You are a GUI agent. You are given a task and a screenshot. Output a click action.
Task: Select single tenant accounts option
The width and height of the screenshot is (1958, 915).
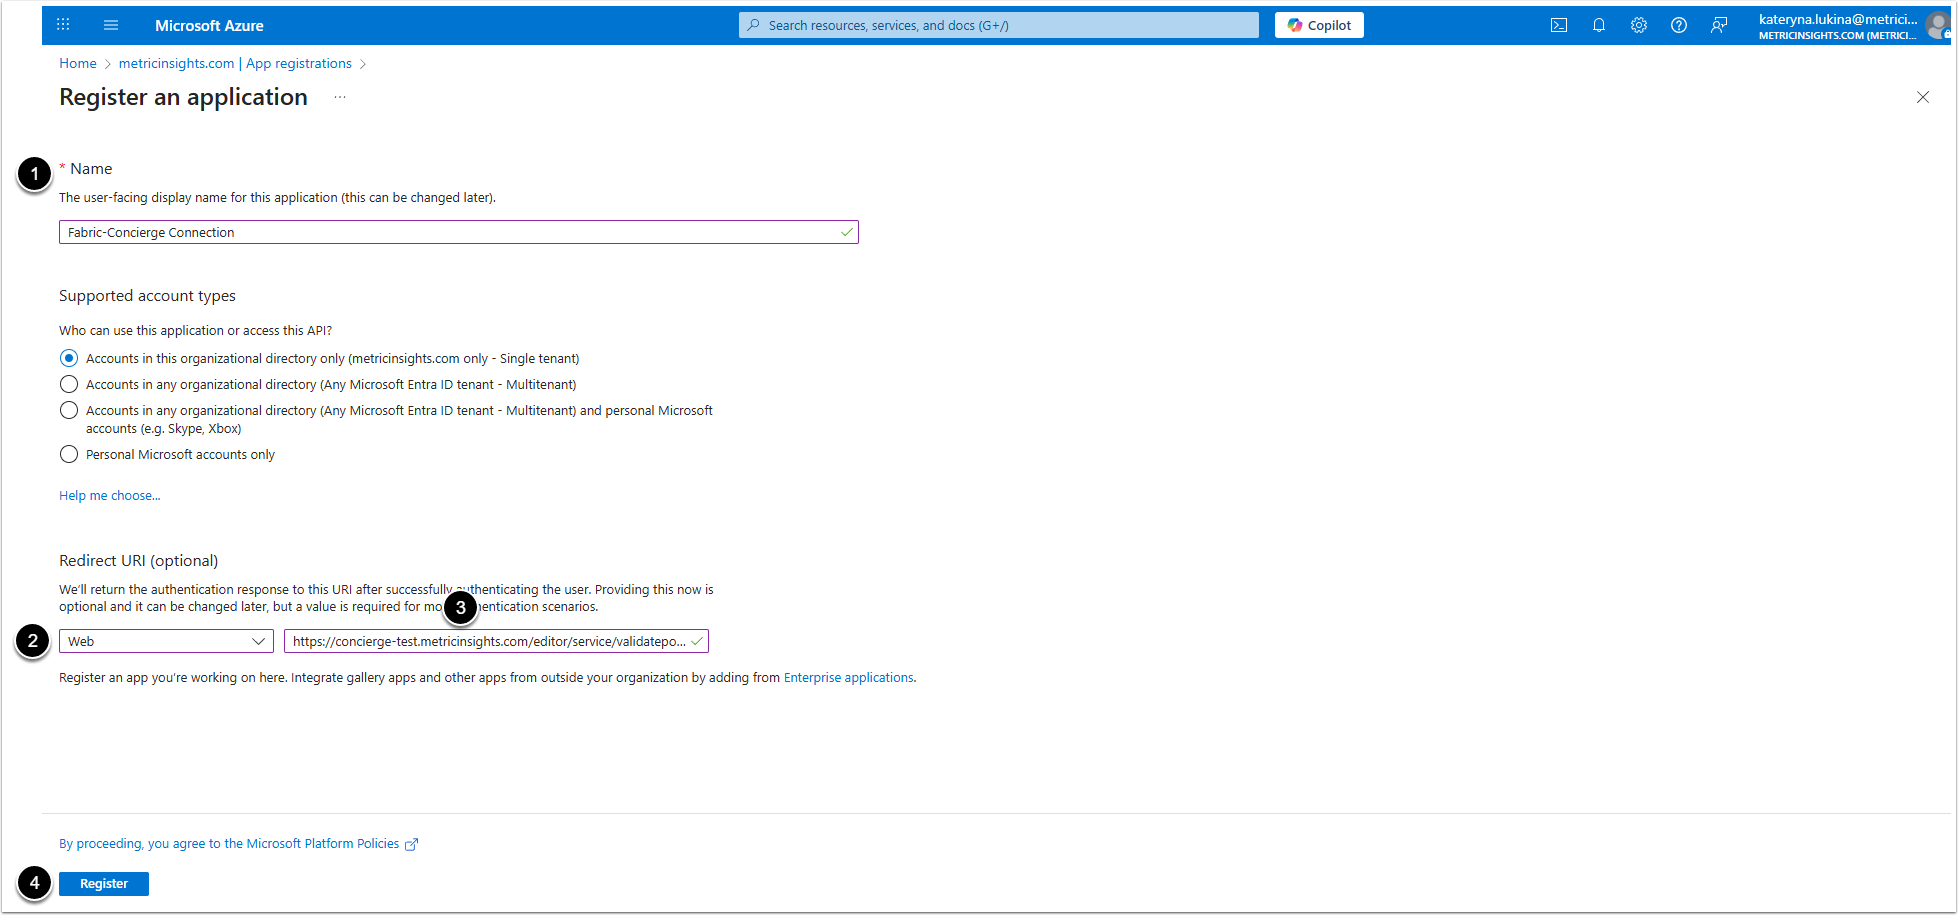click(69, 358)
